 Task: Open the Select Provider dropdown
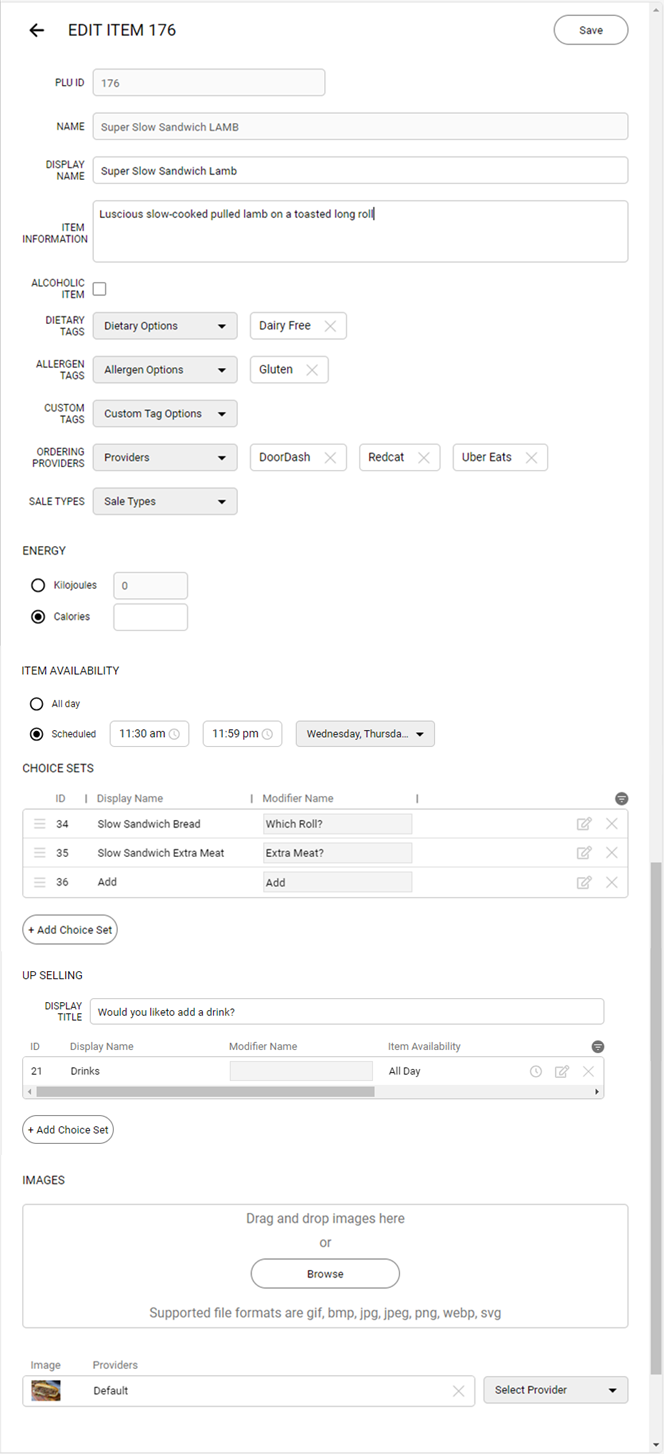click(555, 1389)
